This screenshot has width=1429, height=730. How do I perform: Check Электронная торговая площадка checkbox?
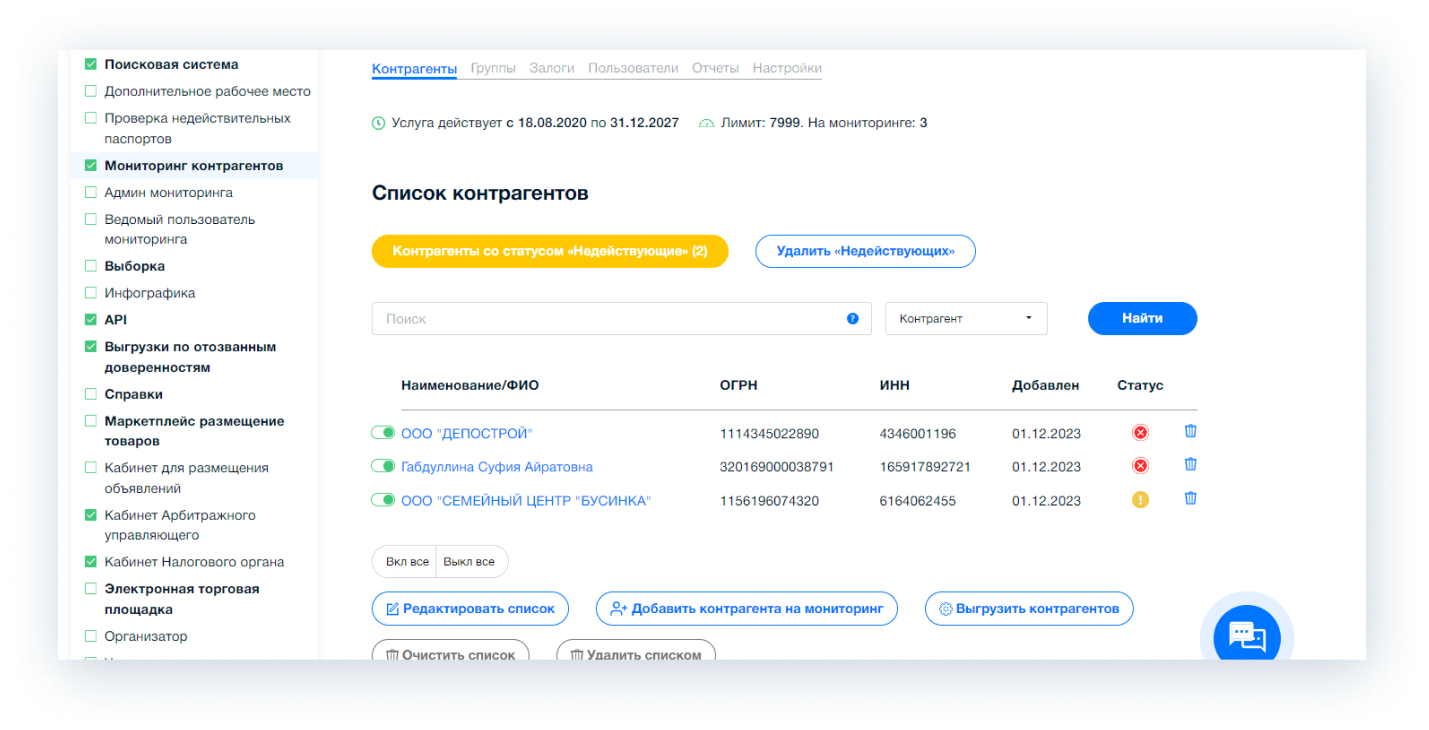point(91,589)
